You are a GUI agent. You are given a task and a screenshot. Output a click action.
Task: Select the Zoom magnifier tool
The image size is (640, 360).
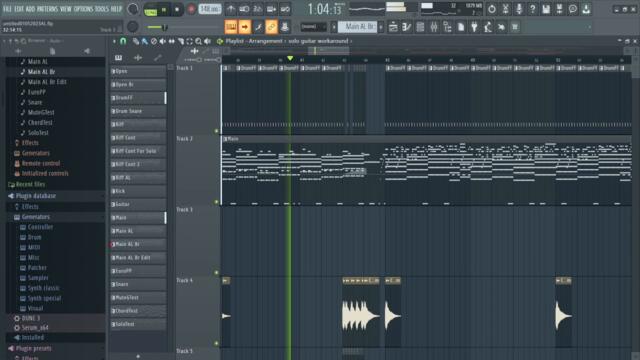[198, 41]
